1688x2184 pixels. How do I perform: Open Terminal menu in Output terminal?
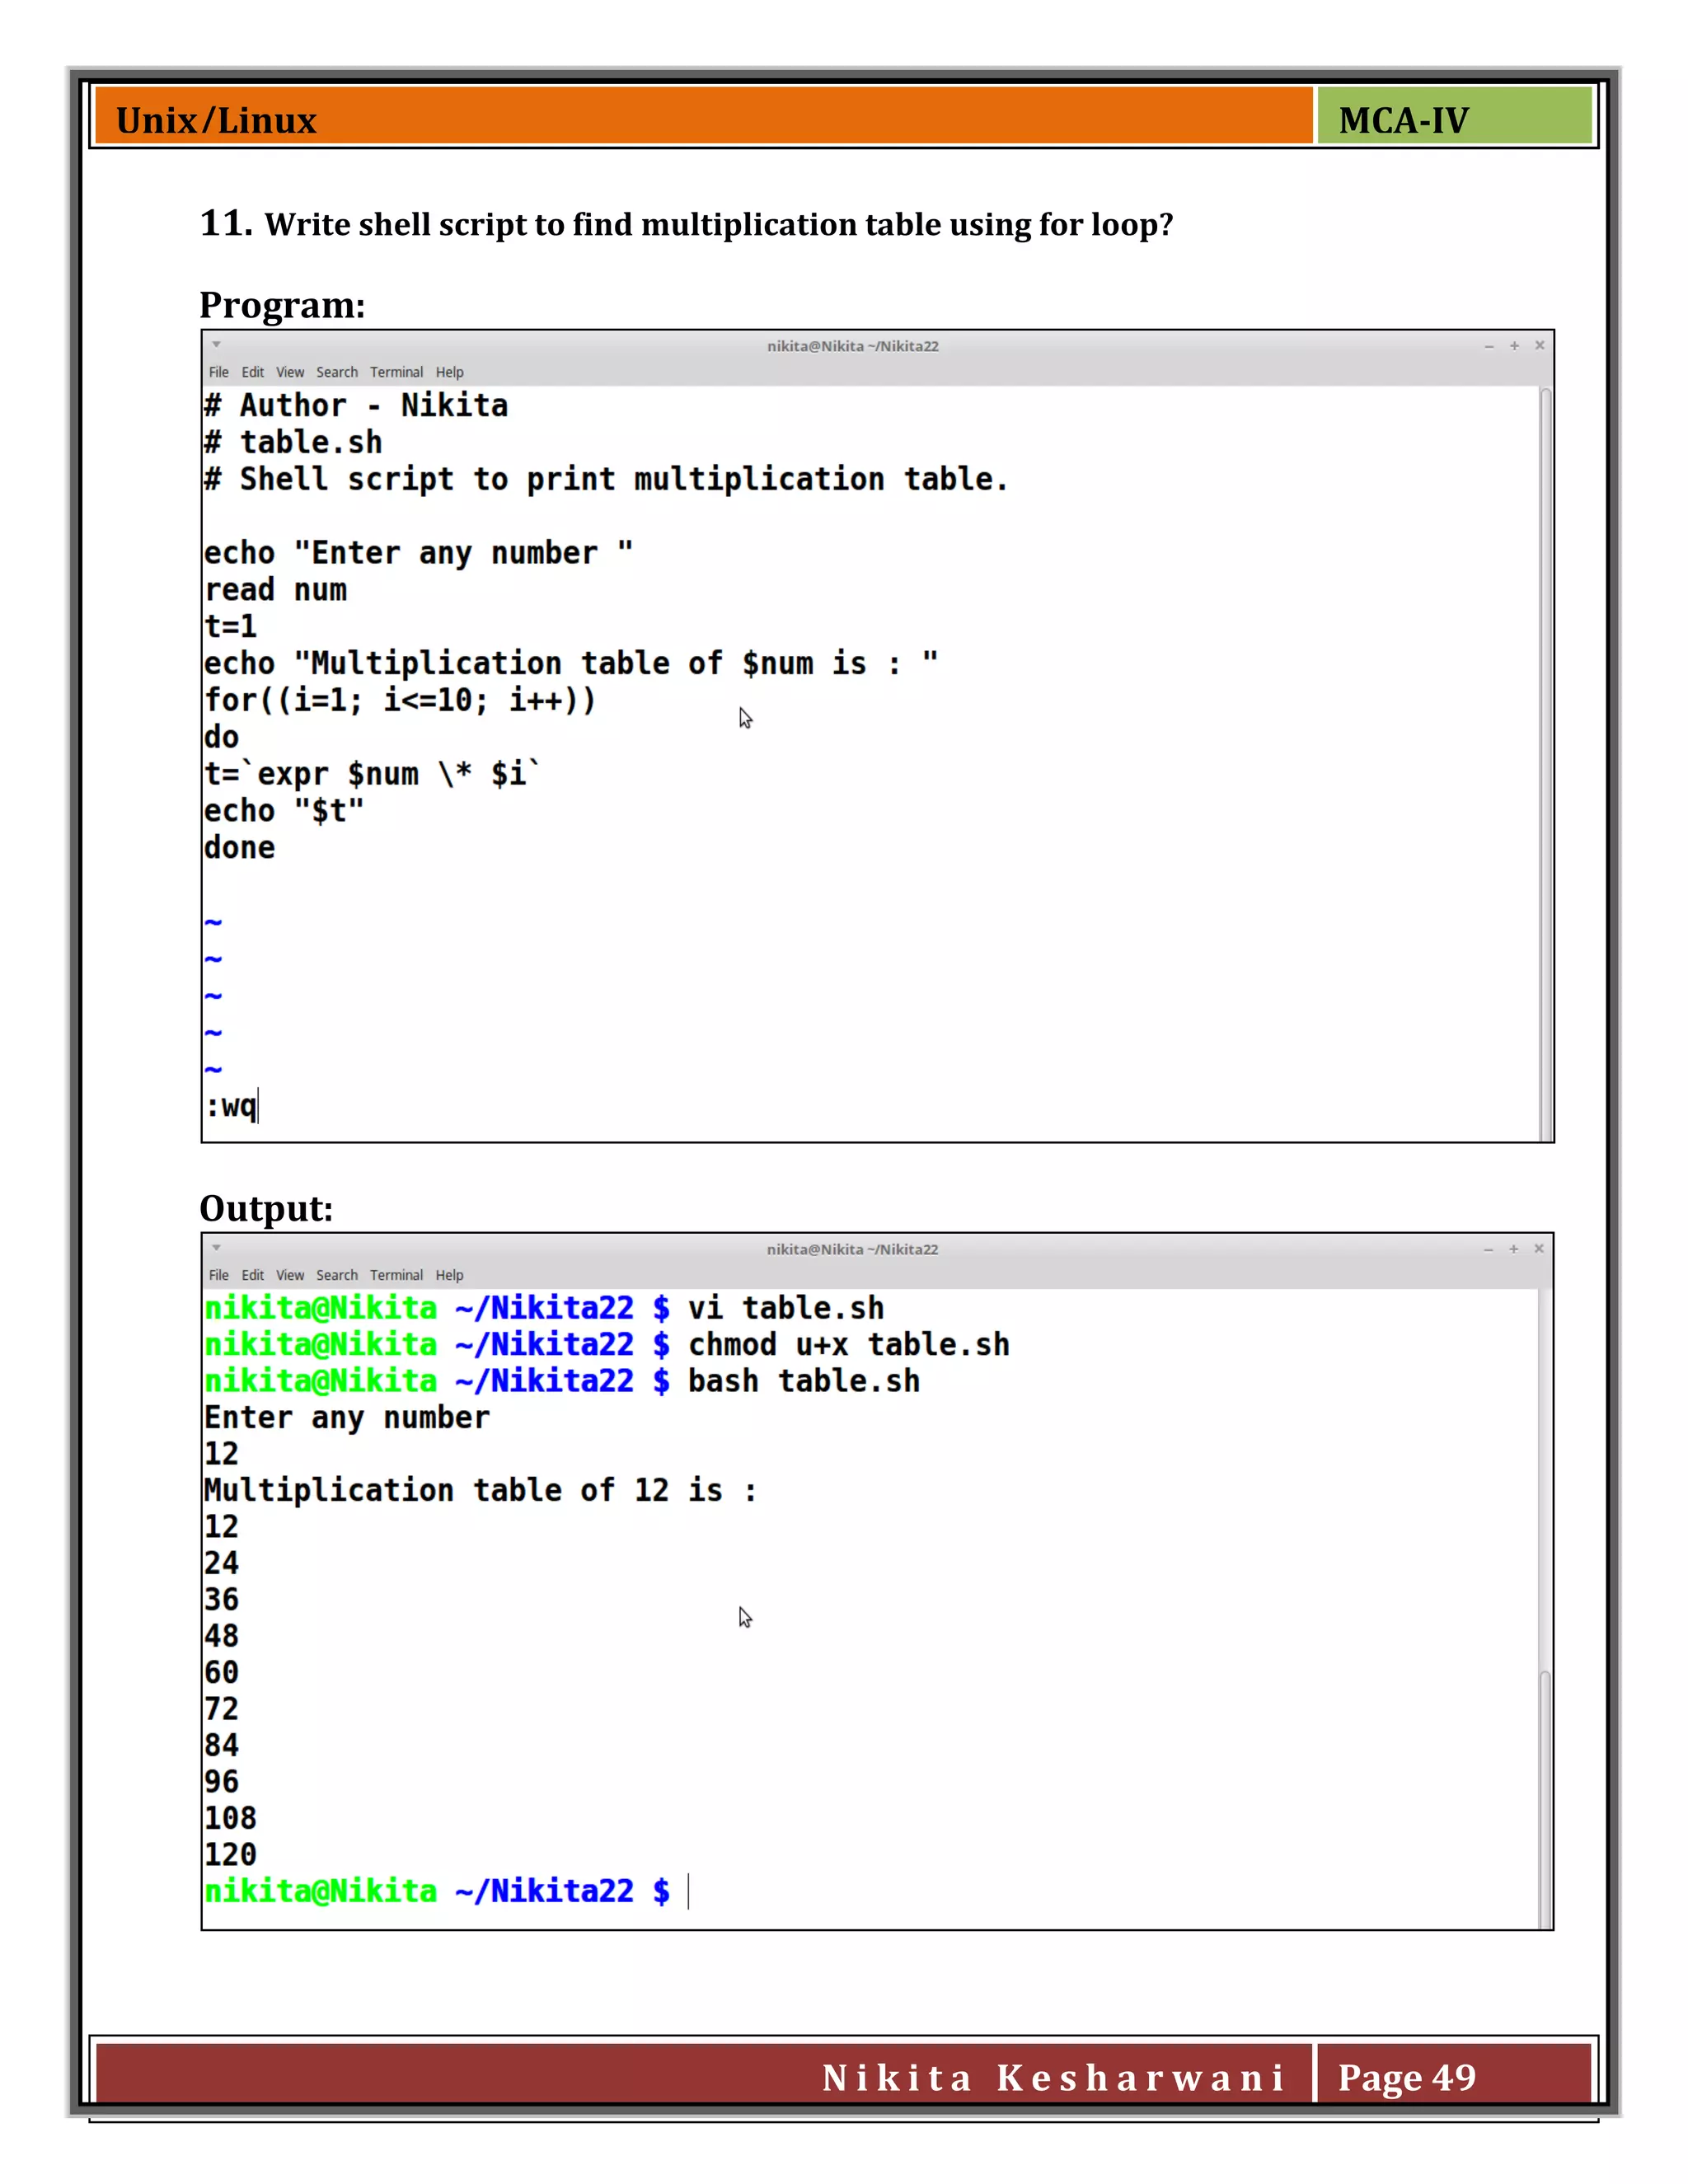click(396, 1275)
